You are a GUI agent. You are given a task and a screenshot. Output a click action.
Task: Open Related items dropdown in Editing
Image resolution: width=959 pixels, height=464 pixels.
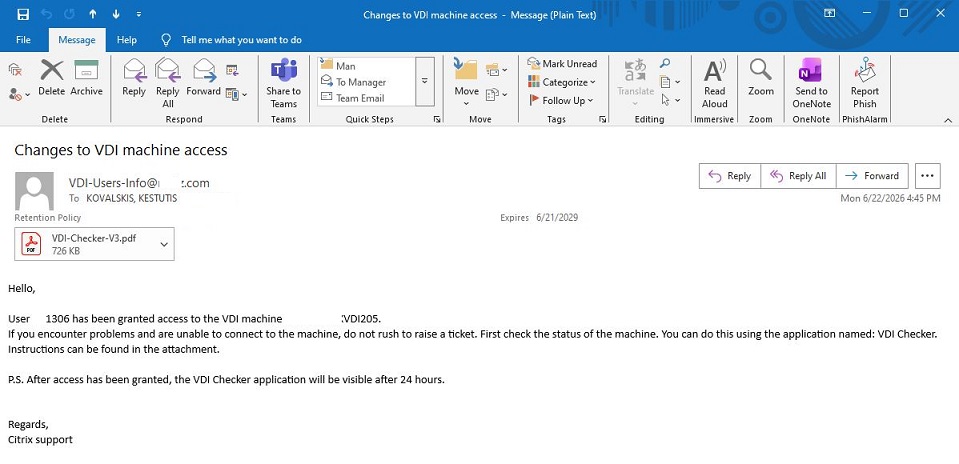pyautogui.click(x=669, y=81)
